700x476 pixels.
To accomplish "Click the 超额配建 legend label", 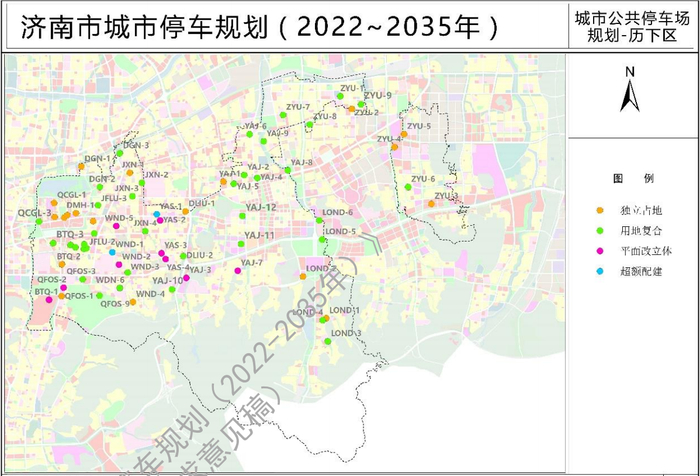I will (641, 271).
